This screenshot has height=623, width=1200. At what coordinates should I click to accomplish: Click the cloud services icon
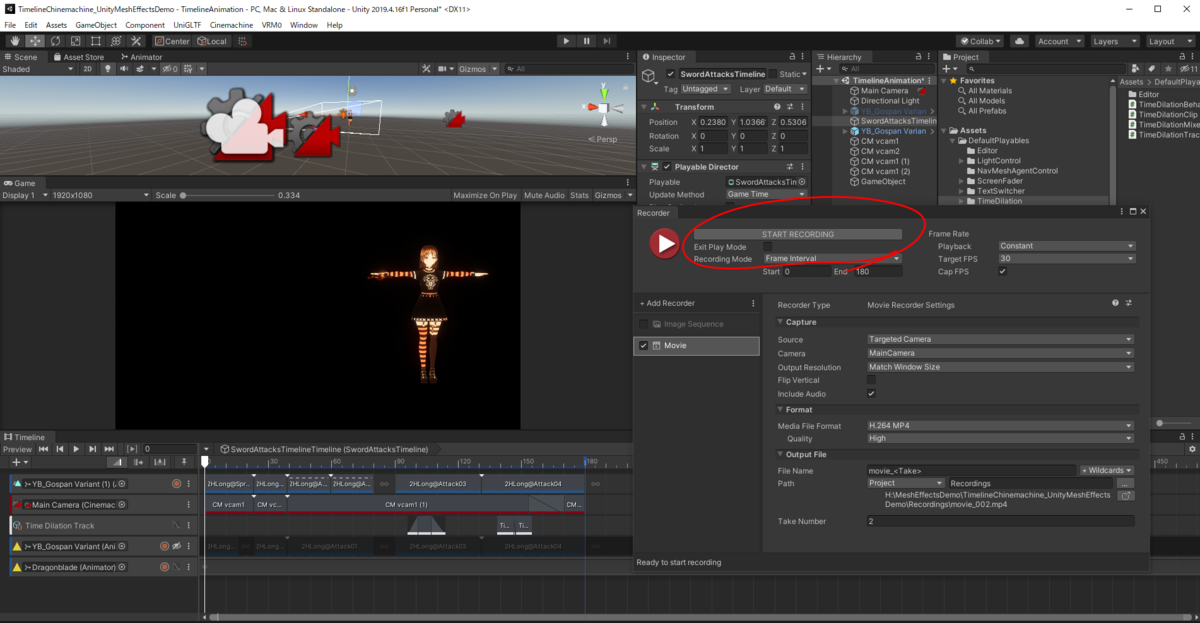pyautogui.click(x=1019, y=41)
